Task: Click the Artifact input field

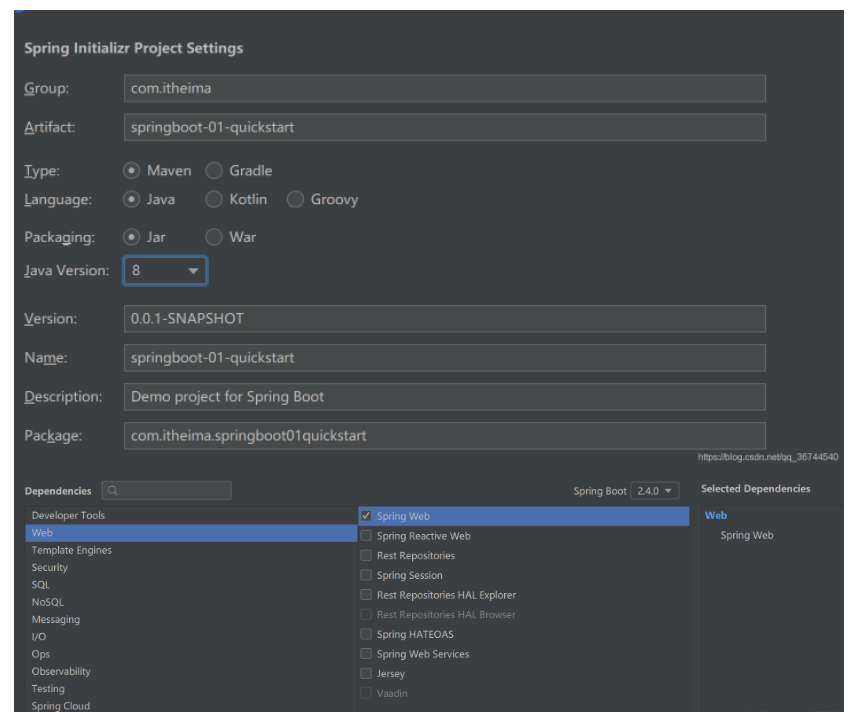Action: pos(445,127)
